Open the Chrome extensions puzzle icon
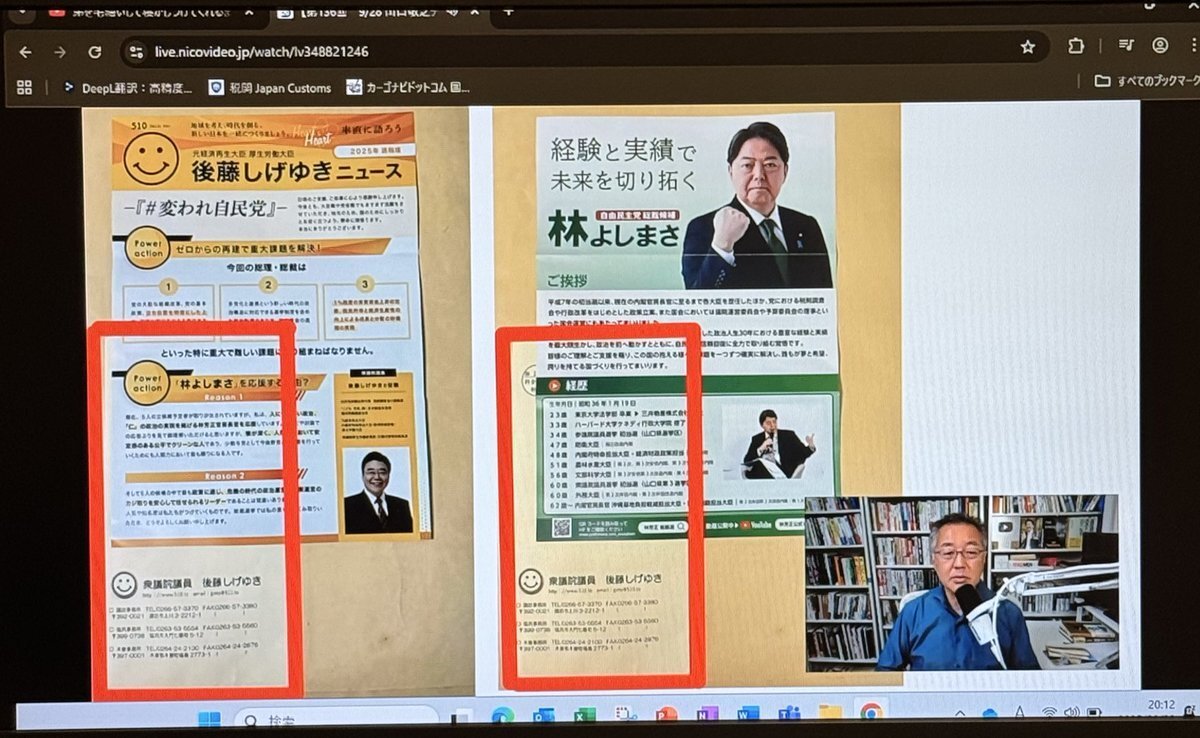This screenshot has height=738, width=1200. tap(1076, 46)
